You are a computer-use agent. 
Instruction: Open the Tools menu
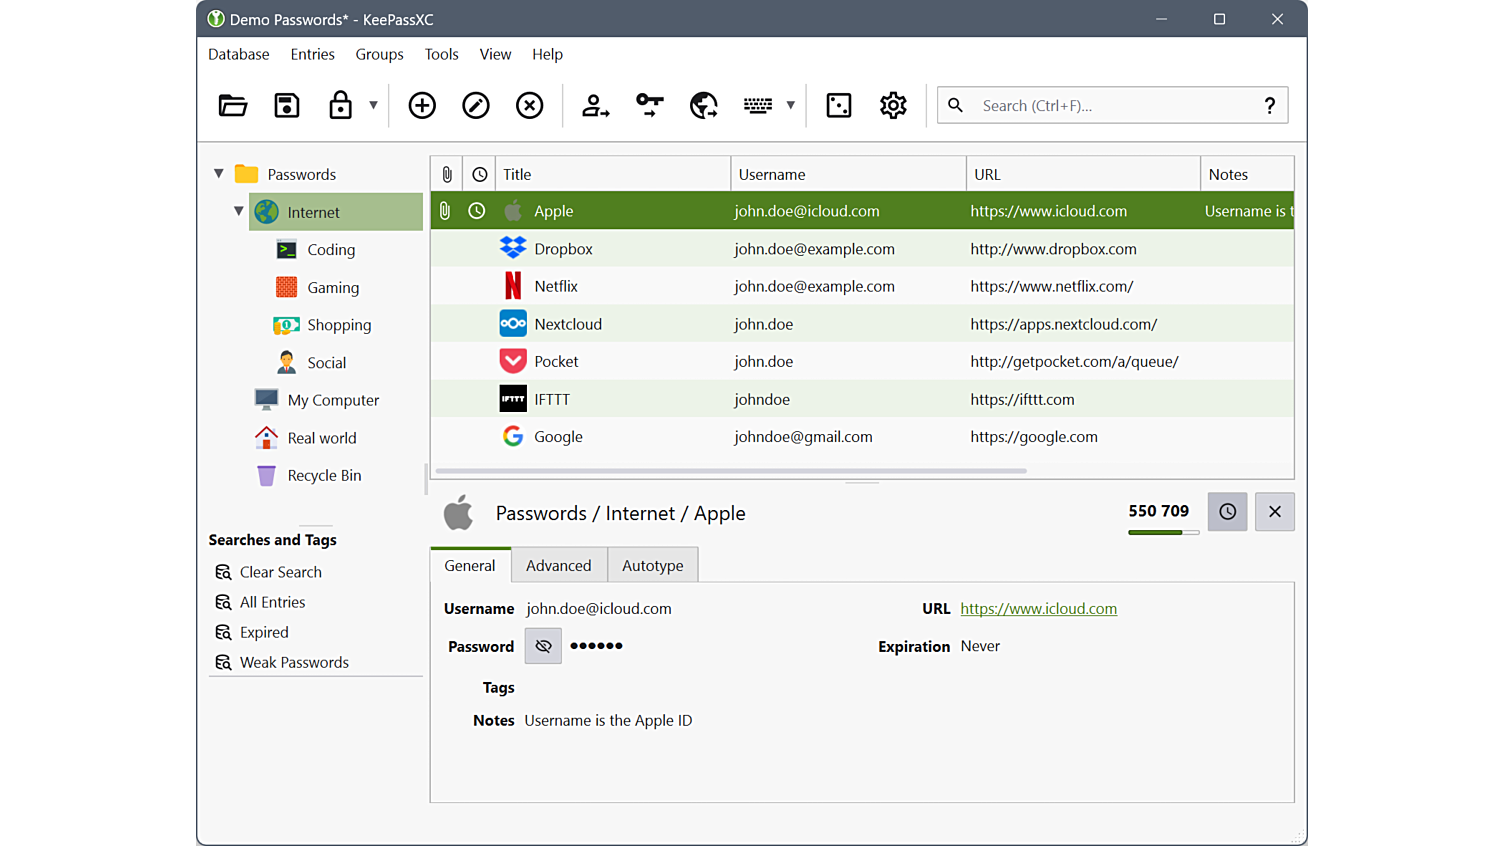tap(441, 54)
